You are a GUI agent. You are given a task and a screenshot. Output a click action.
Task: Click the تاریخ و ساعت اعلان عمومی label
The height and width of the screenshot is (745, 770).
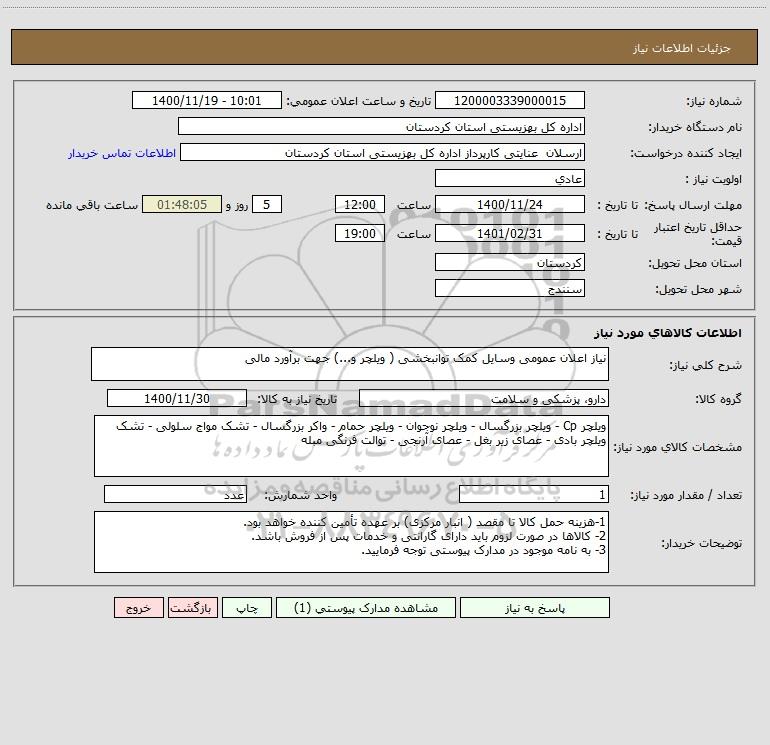click(358, 102)
